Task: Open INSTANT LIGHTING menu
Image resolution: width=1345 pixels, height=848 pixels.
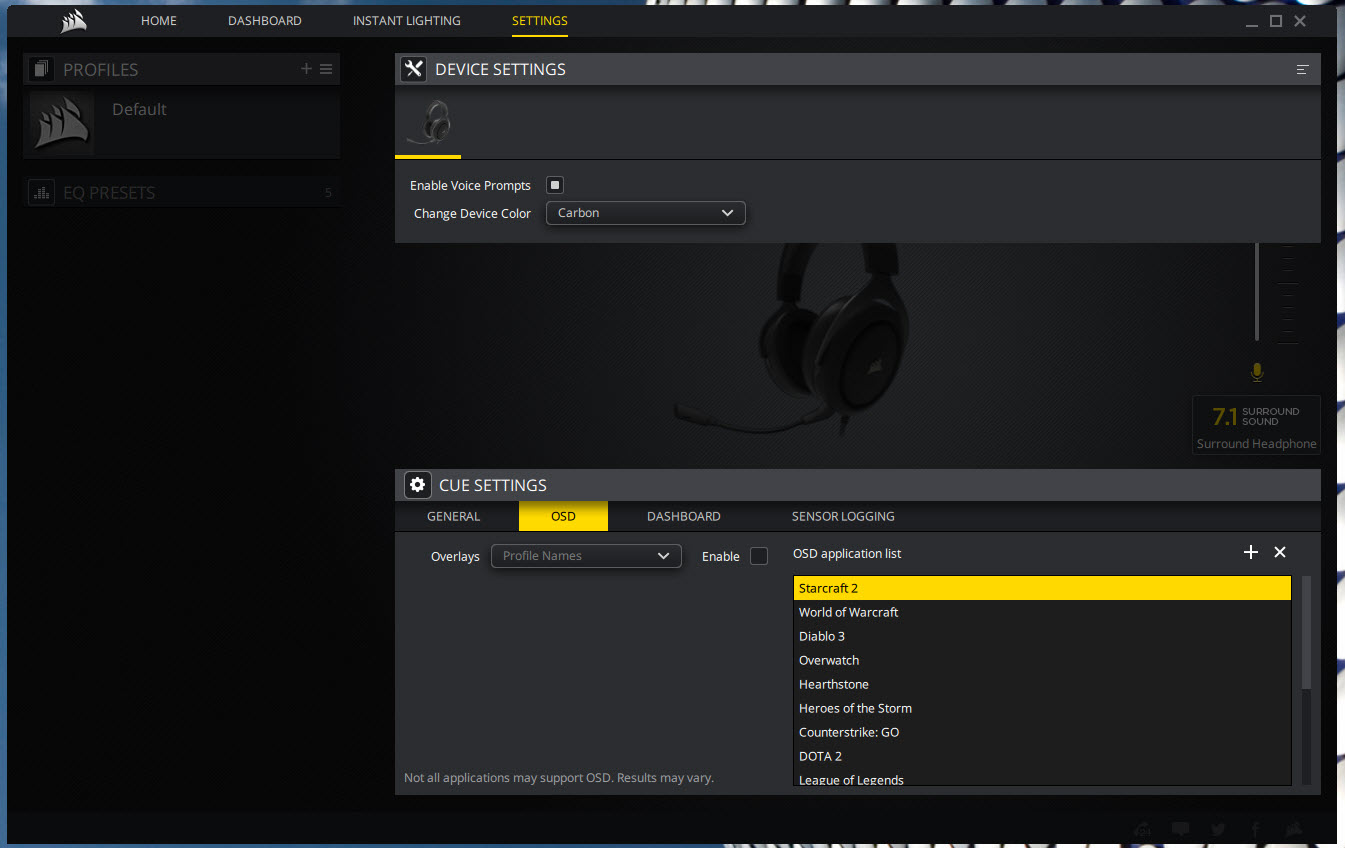Action: 407,21
